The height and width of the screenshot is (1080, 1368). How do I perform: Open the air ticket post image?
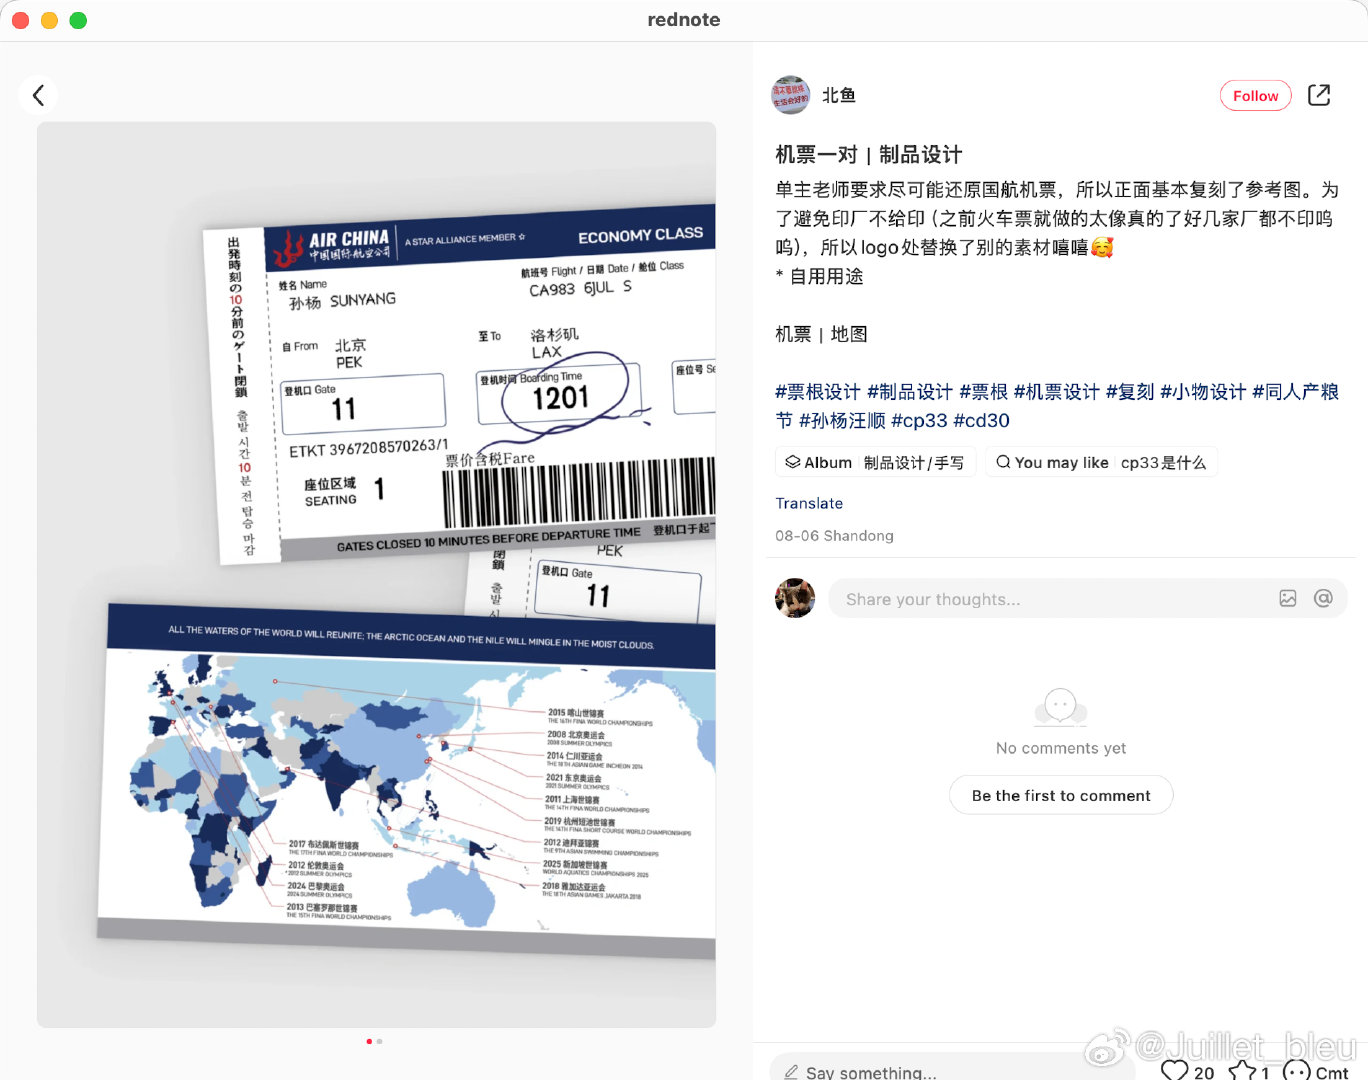[376, 574]
